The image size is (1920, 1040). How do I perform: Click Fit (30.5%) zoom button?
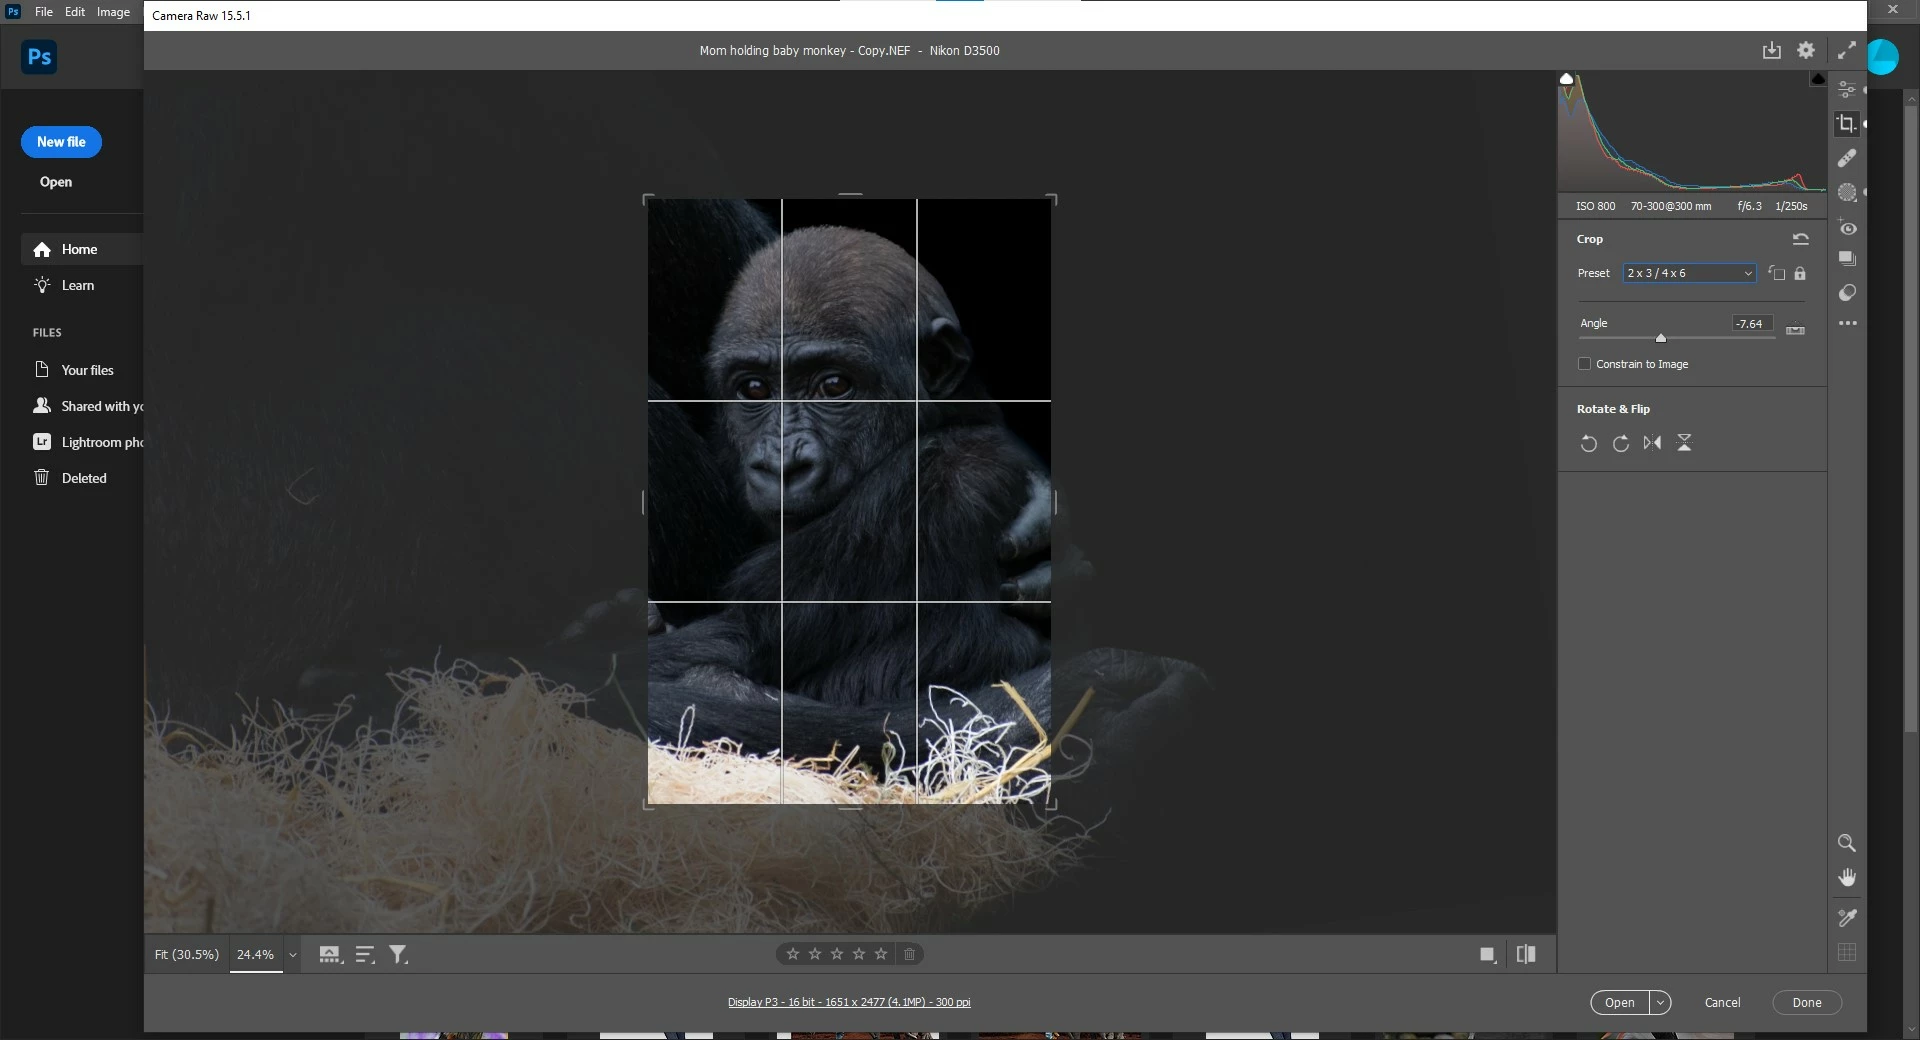(x=186, y=955)
